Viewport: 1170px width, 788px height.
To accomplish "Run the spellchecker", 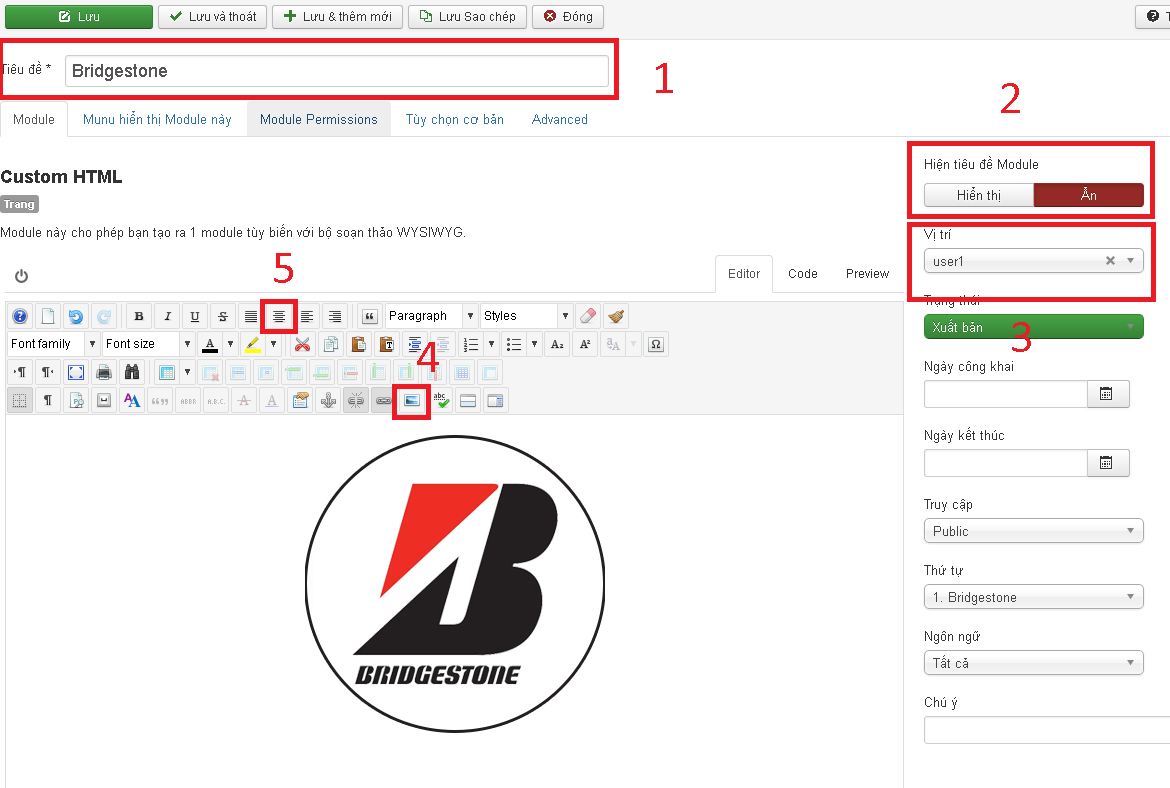I will tap(440, 401).
